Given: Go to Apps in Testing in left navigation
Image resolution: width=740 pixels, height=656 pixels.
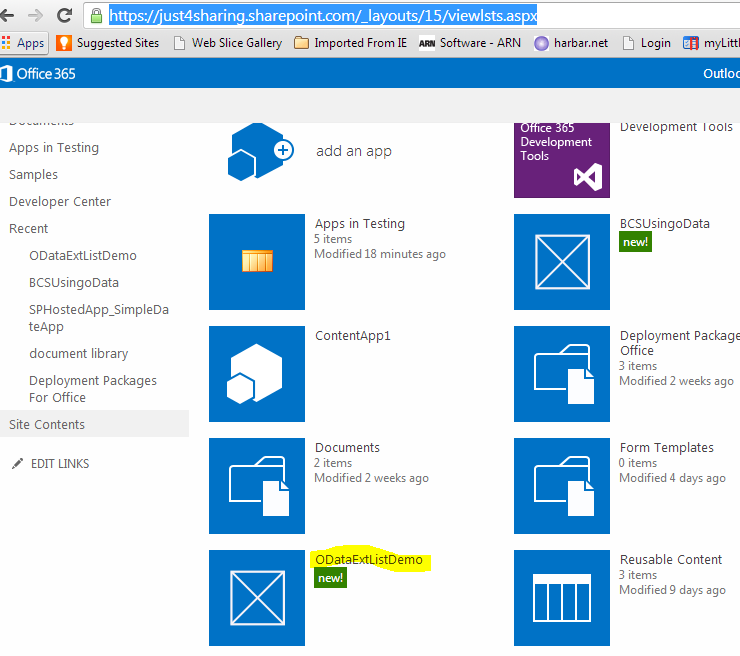Looking at the screenshot, I should pyautogui.click(x=54, y=148).
